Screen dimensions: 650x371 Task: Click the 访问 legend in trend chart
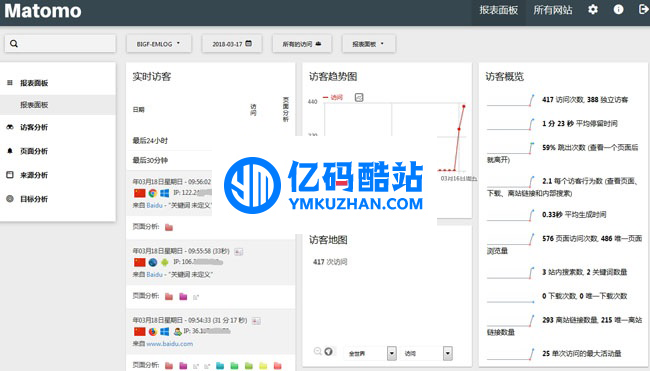pyautogui.click(x=333, y=97)
